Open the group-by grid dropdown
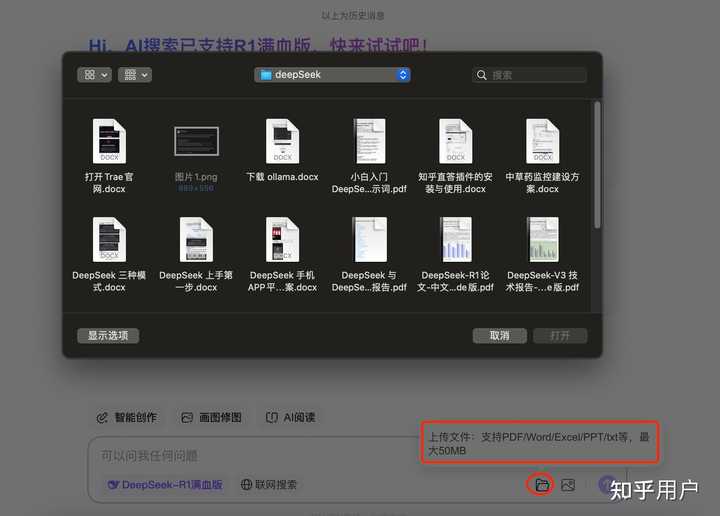 point(135,75)
